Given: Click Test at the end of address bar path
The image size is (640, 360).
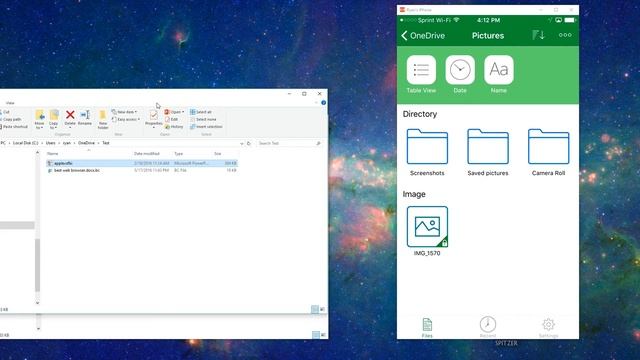Looking at the screenshot, I should pyautogui.click(x=106, y=143).
